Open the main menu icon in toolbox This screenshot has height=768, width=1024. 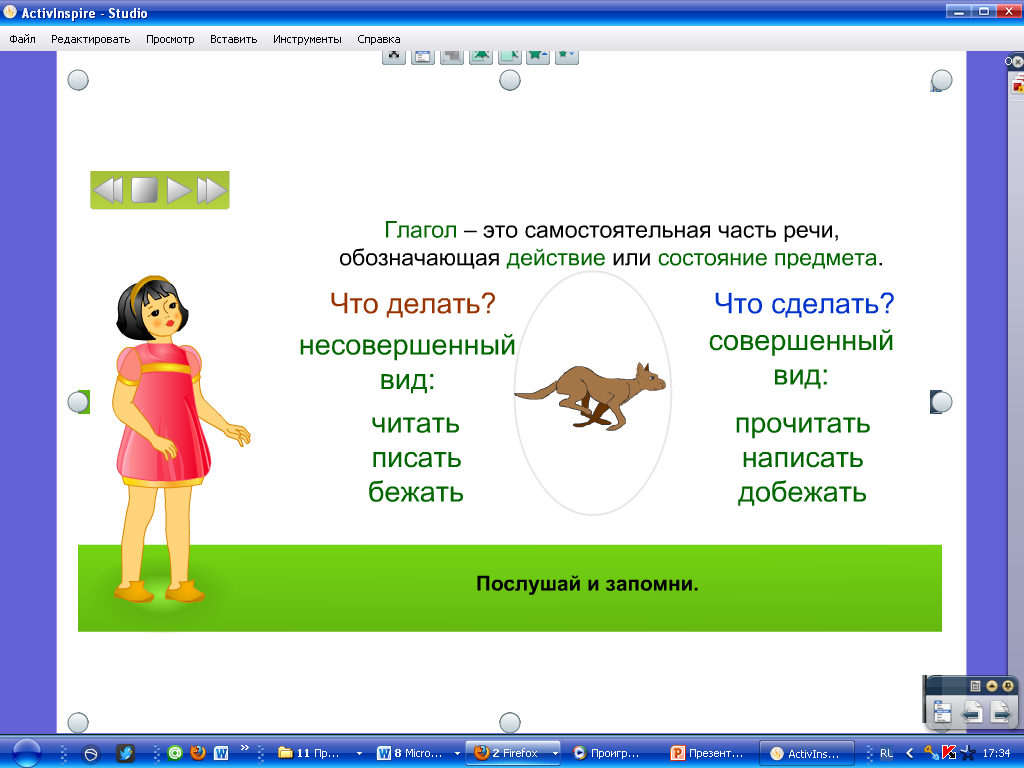click(x=941, y=712)
